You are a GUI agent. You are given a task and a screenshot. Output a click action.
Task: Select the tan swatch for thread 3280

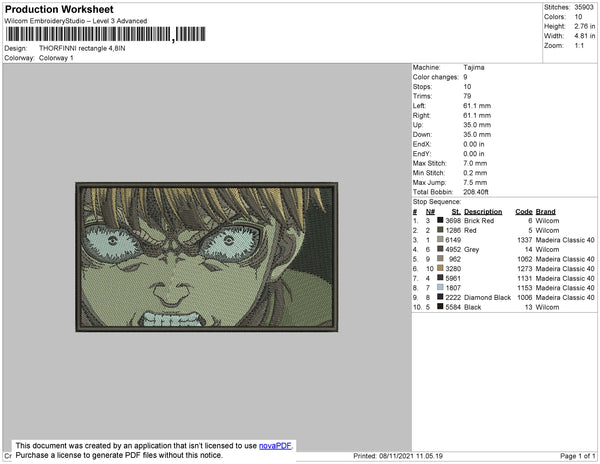[x=440, y=268]
